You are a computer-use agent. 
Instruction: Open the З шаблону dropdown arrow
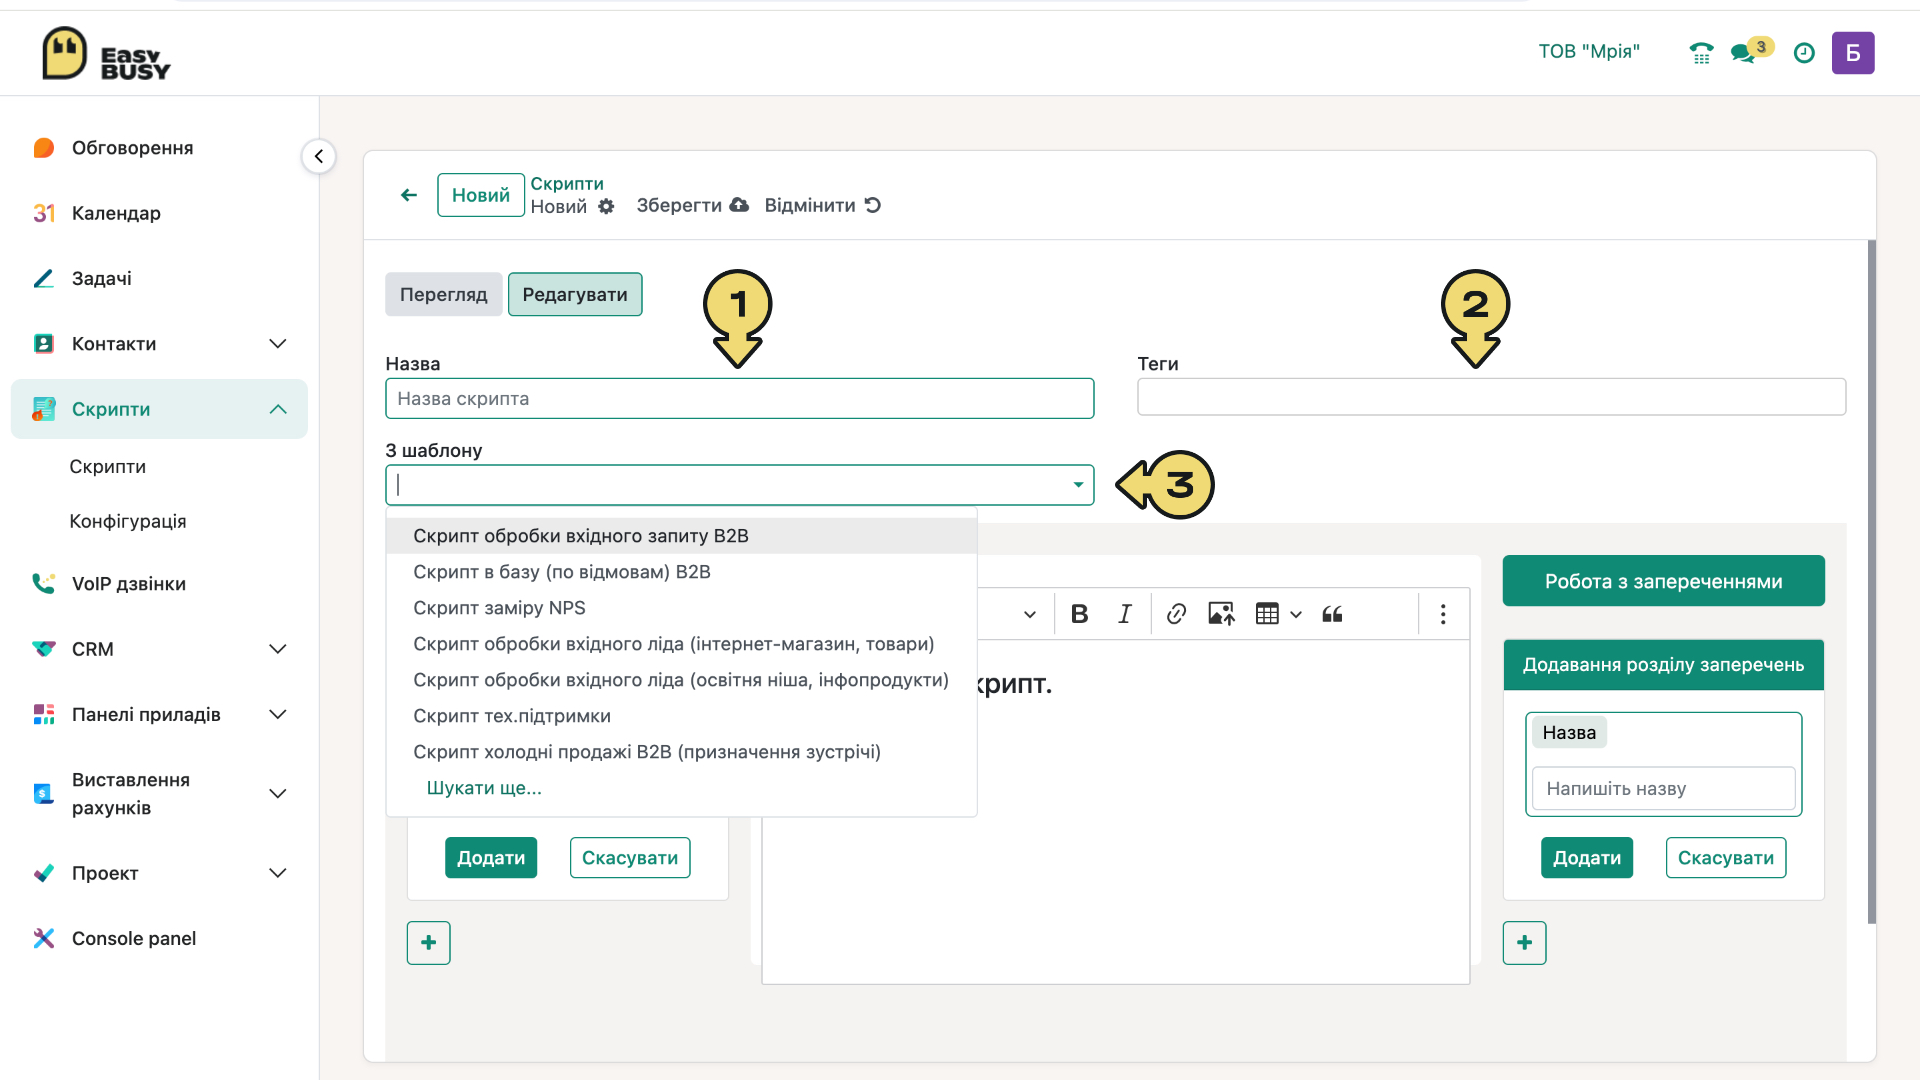coord(1078,485)
